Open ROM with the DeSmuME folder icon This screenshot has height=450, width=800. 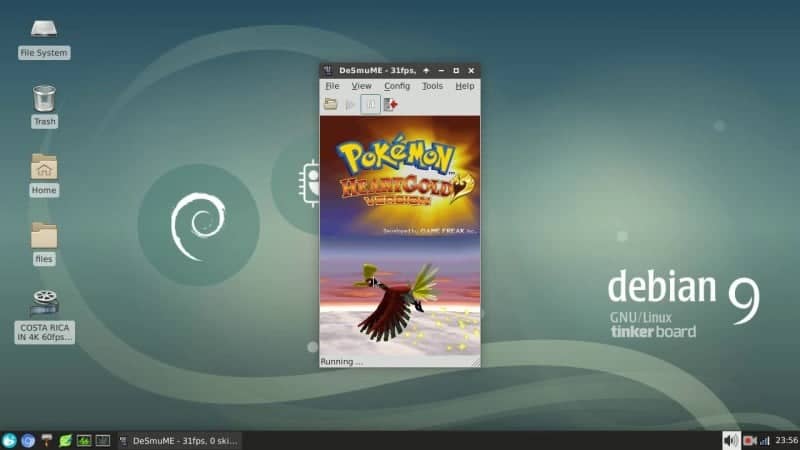pos(331,105)
